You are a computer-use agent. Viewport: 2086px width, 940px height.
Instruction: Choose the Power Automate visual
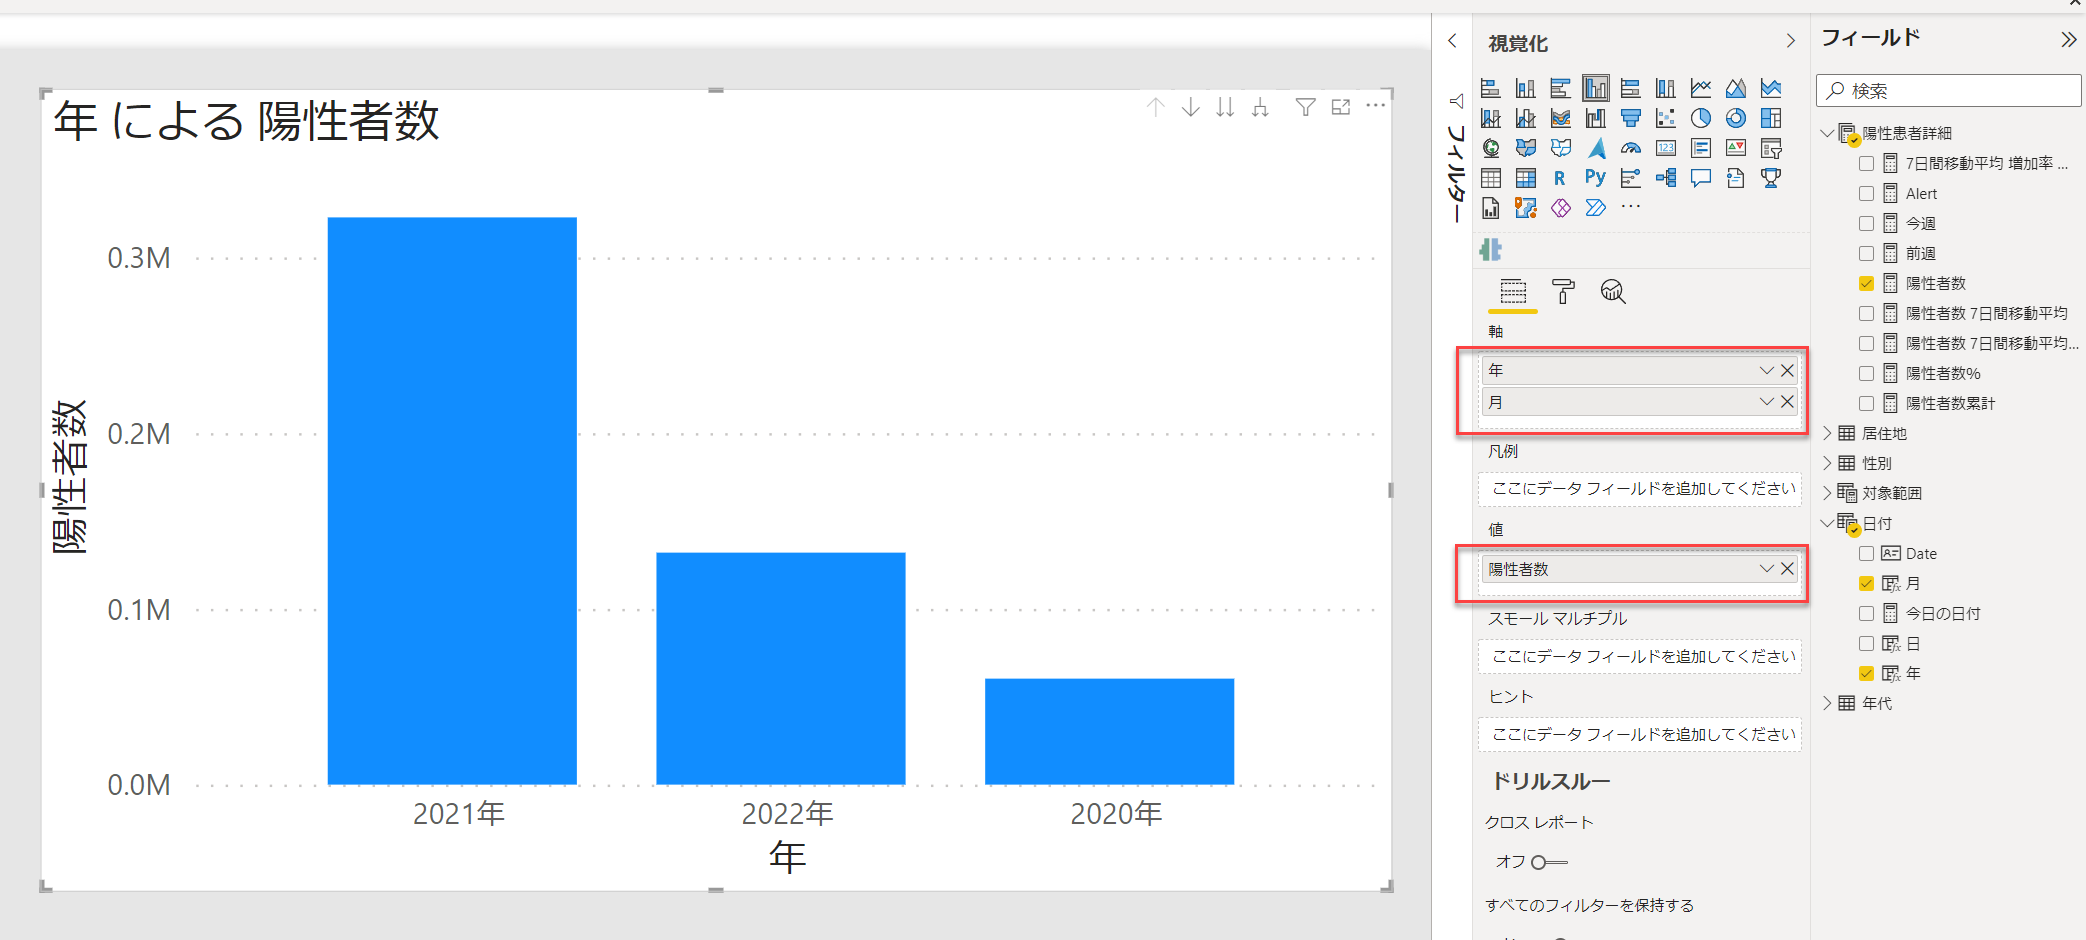(1596, 208)
